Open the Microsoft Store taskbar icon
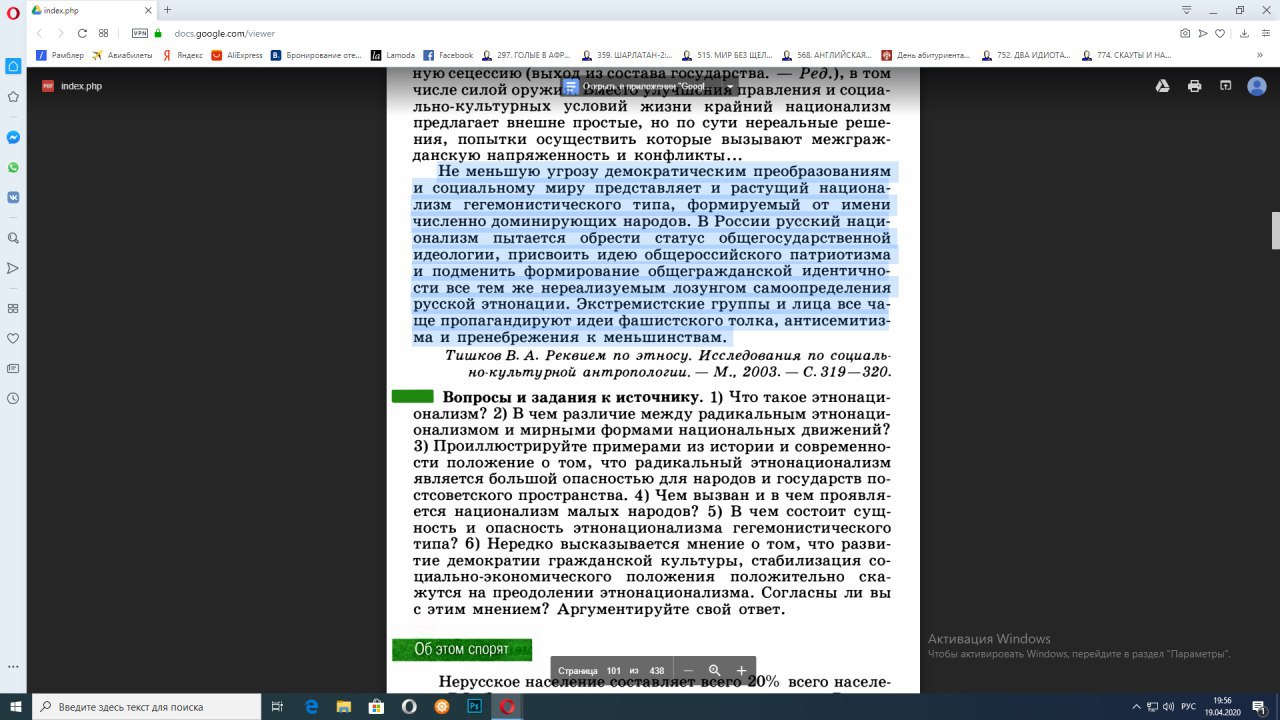 point(377,706)
